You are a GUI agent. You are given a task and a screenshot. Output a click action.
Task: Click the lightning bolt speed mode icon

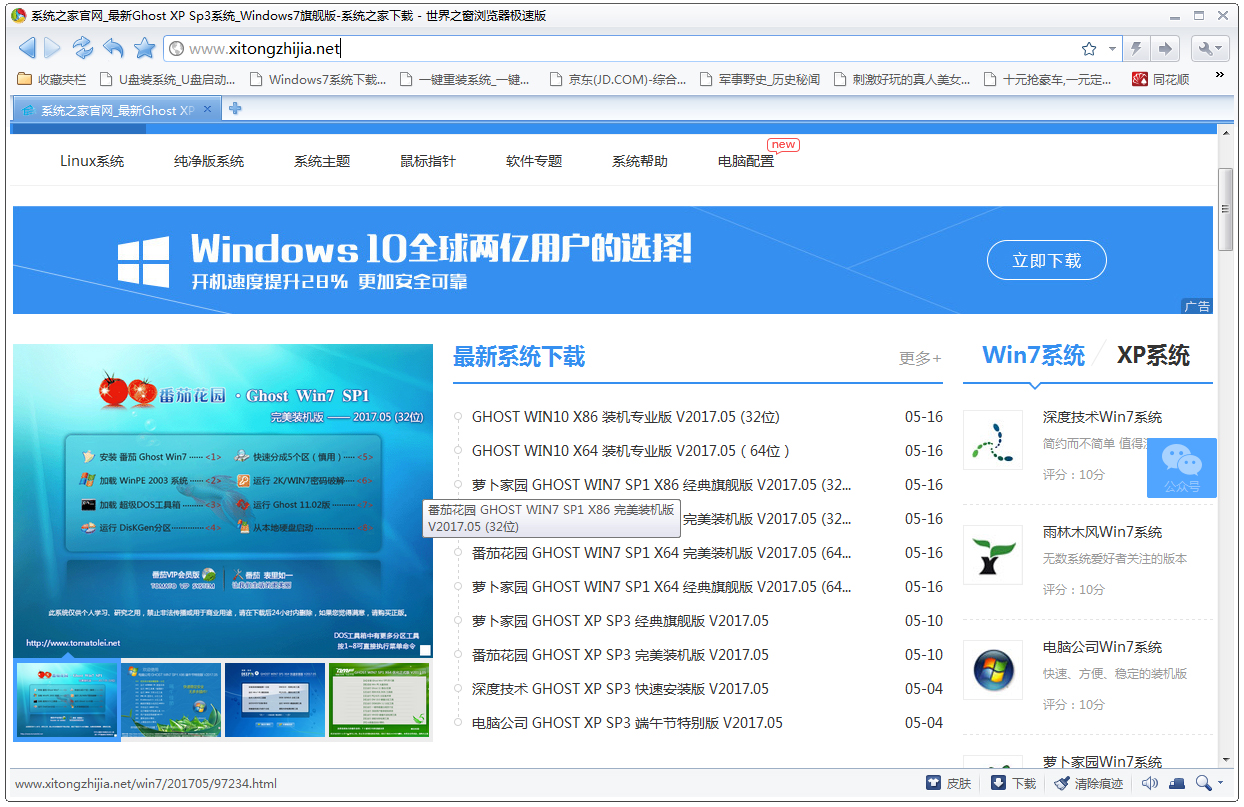[x=1136, y=49]
